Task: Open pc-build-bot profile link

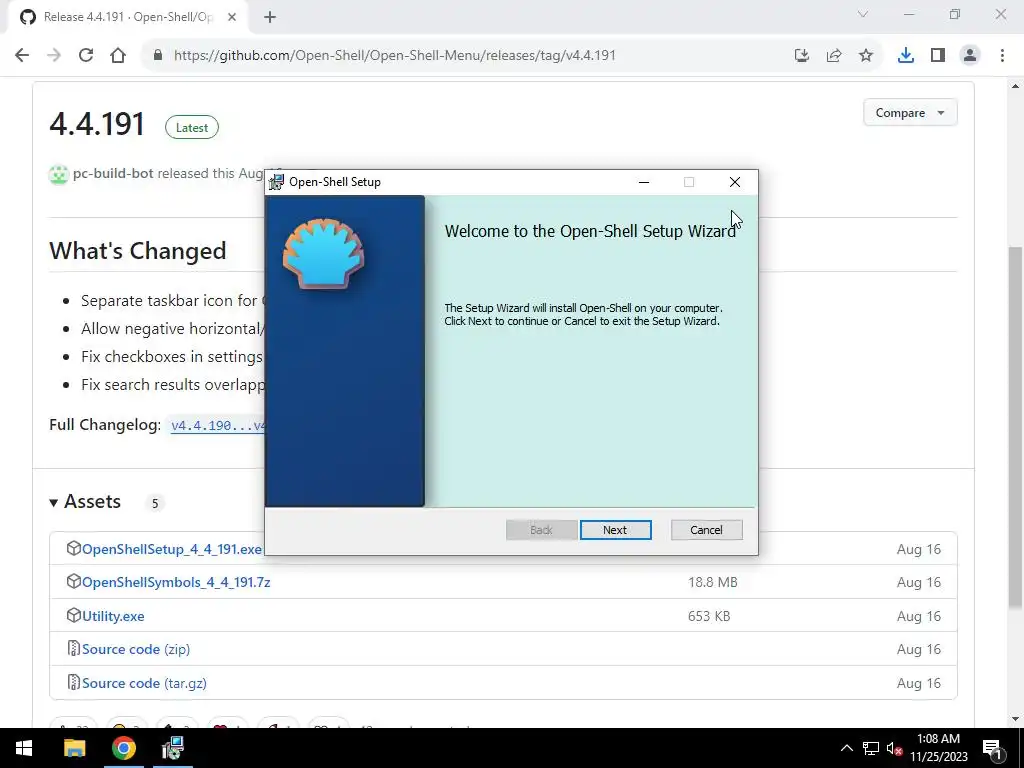Action: 113,173
